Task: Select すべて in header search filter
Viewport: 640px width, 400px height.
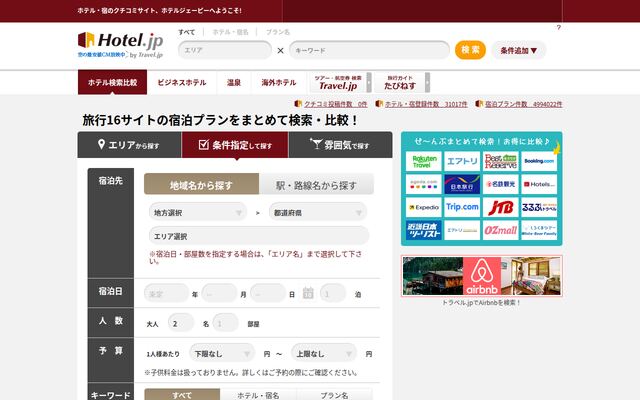Action: coord(187,32)
